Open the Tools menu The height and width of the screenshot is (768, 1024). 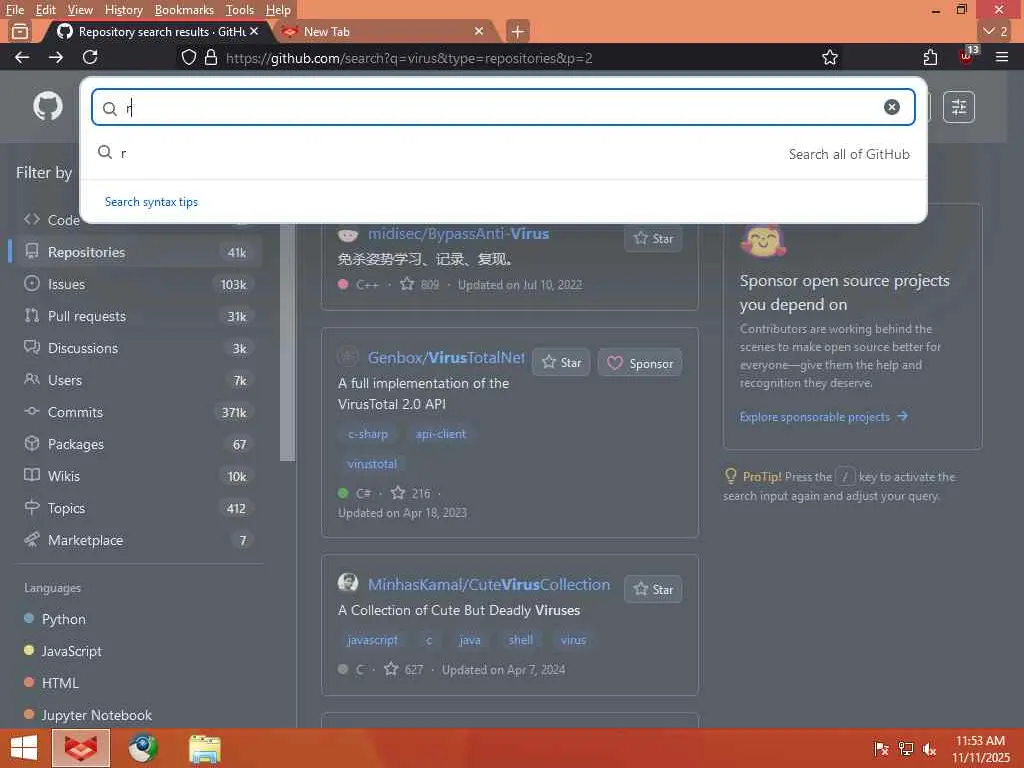click(240, 10)
